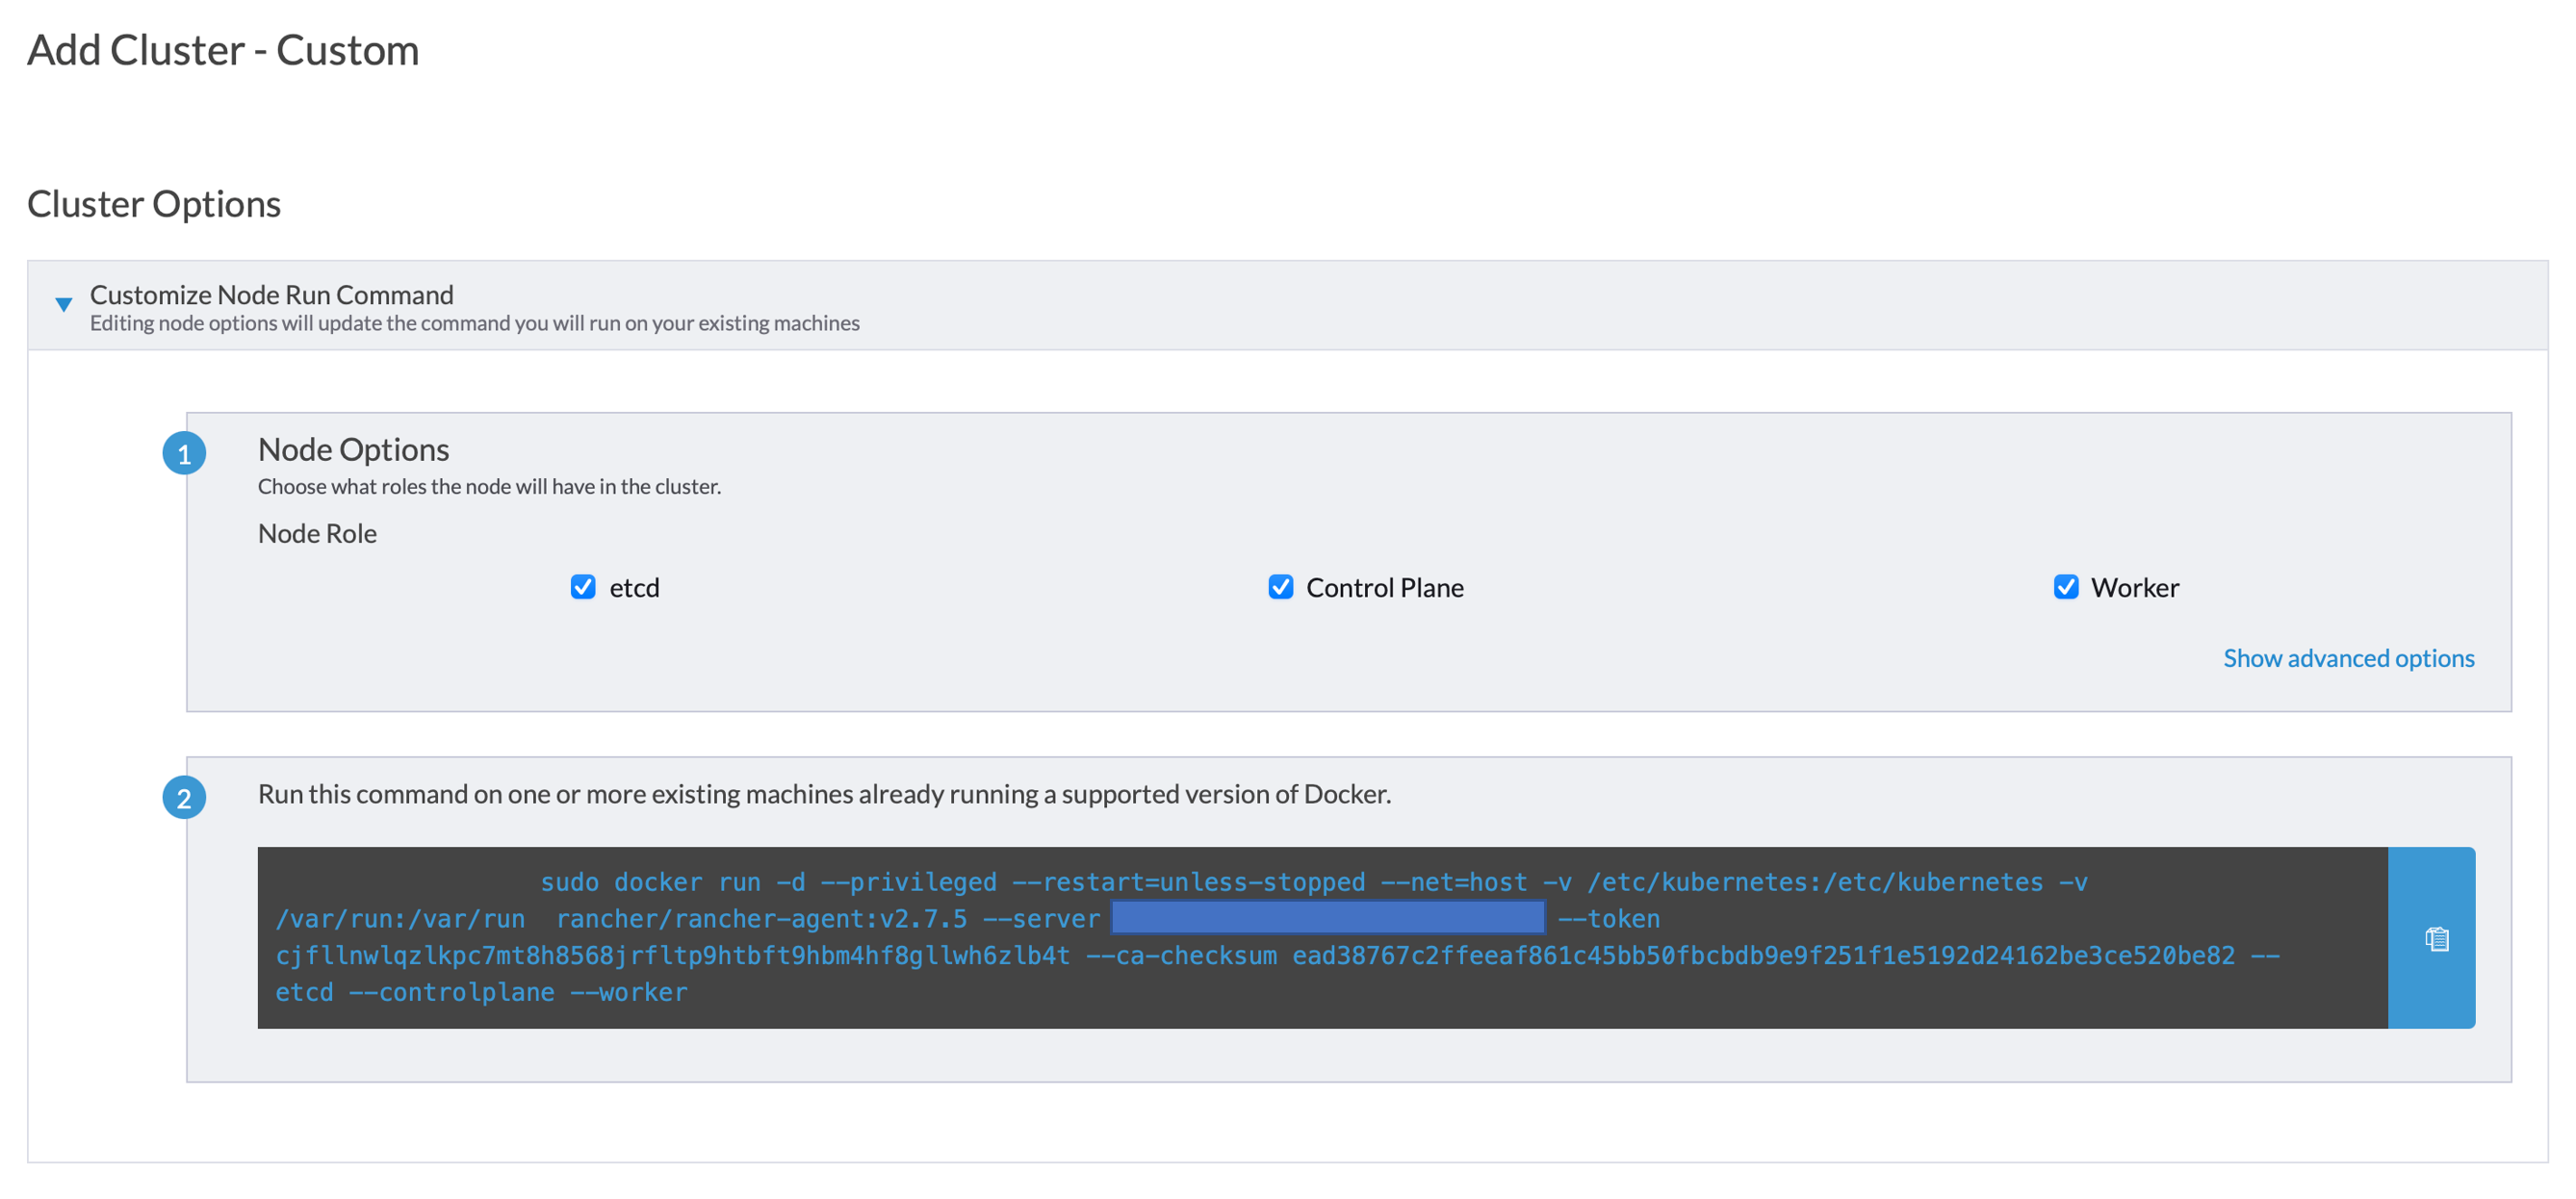This screenshot has height=1199, width=2576.
Task: Collapse the Customize Node Run Command triangle
Action: 63,304
